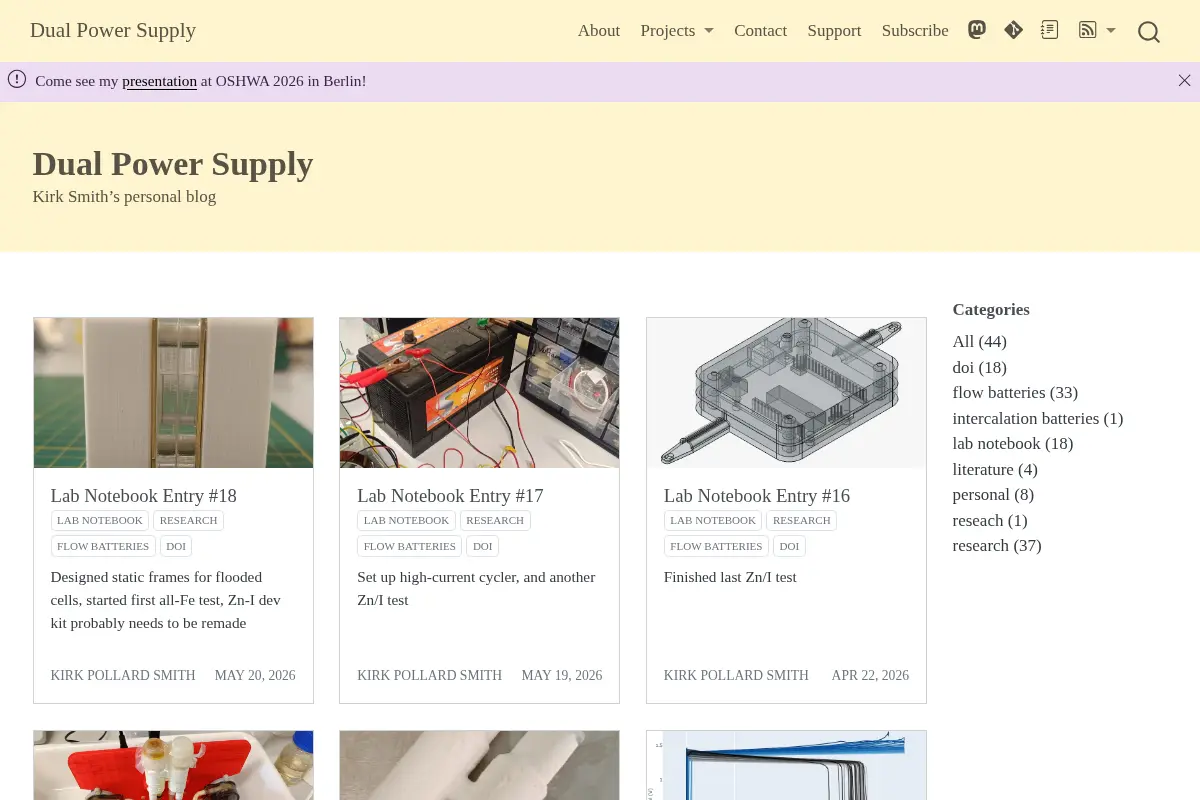The image size is (1200, 800).
Task: Open Lab Notebook Entry #18 title
Action: click(143, 495)
